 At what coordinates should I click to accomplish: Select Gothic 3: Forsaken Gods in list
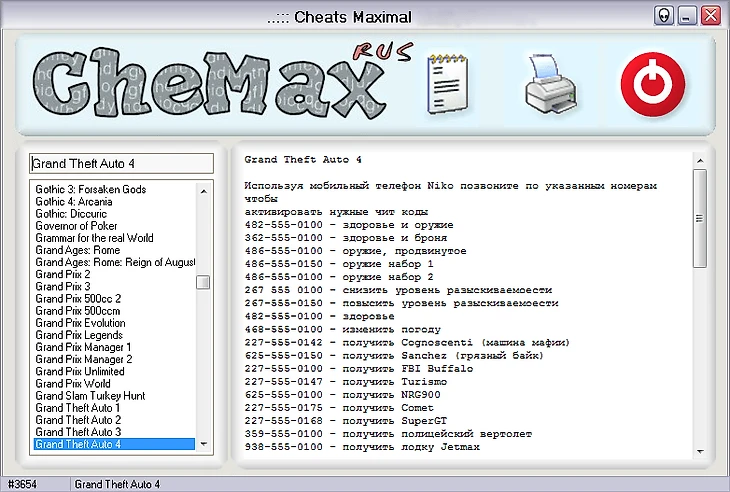[90, 189]
